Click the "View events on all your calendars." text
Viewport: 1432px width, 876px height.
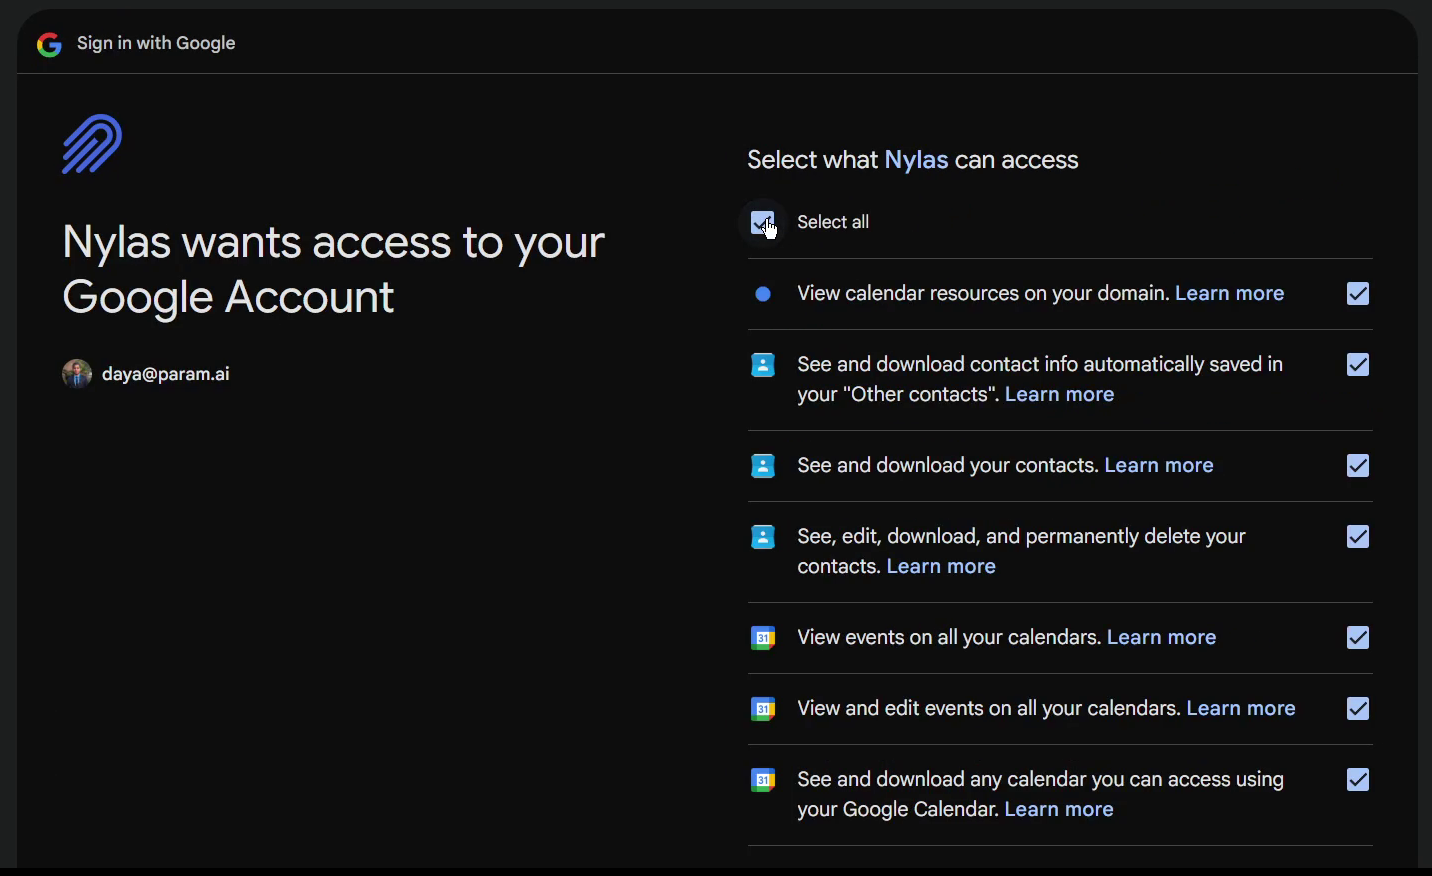pyautogui.click(x=949, y=638)
